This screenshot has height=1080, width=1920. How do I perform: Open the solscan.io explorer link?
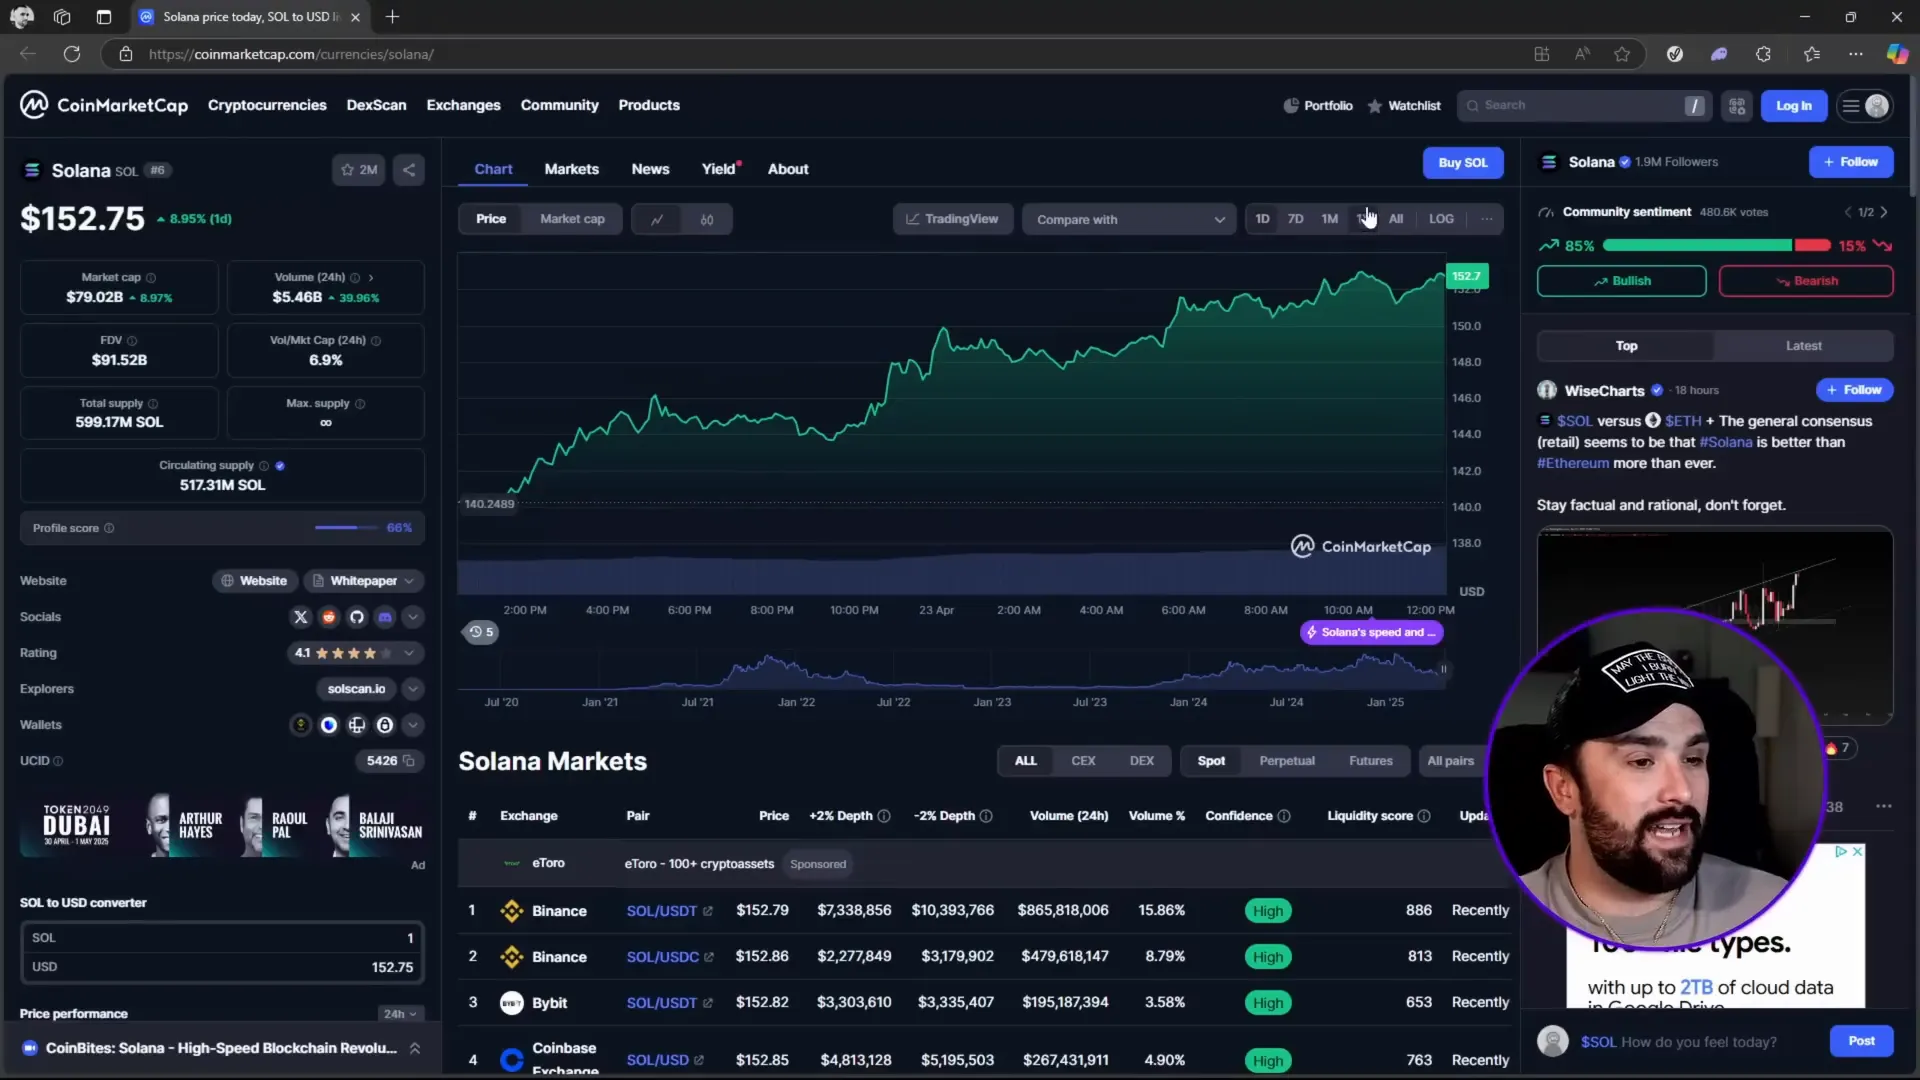[x=356, y=689]
